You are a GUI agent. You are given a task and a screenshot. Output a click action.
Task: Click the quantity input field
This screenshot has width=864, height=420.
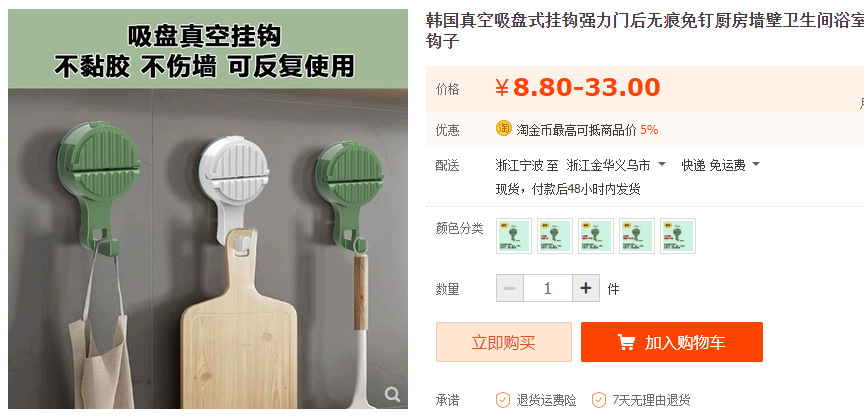(548, 288)
